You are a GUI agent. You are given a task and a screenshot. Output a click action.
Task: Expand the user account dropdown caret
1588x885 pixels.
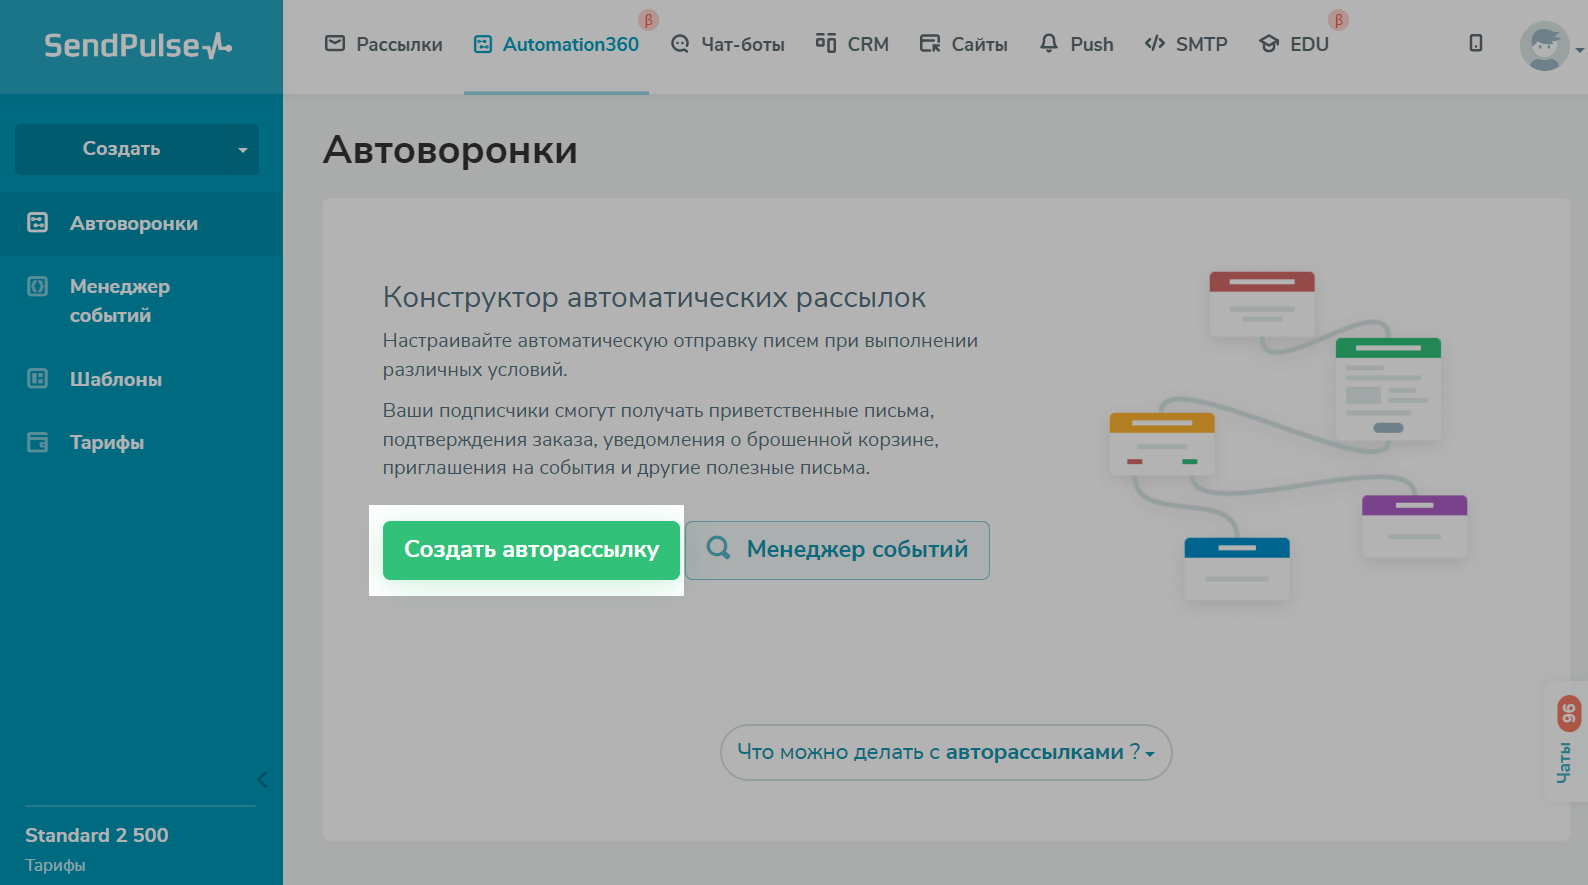[1579, 49]
